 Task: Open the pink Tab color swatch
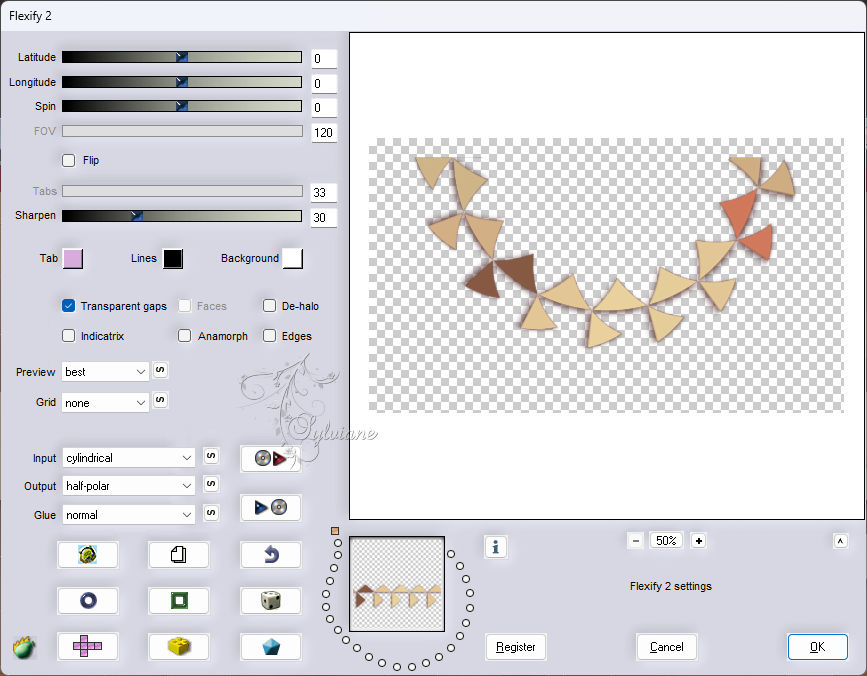pos(73,258)
